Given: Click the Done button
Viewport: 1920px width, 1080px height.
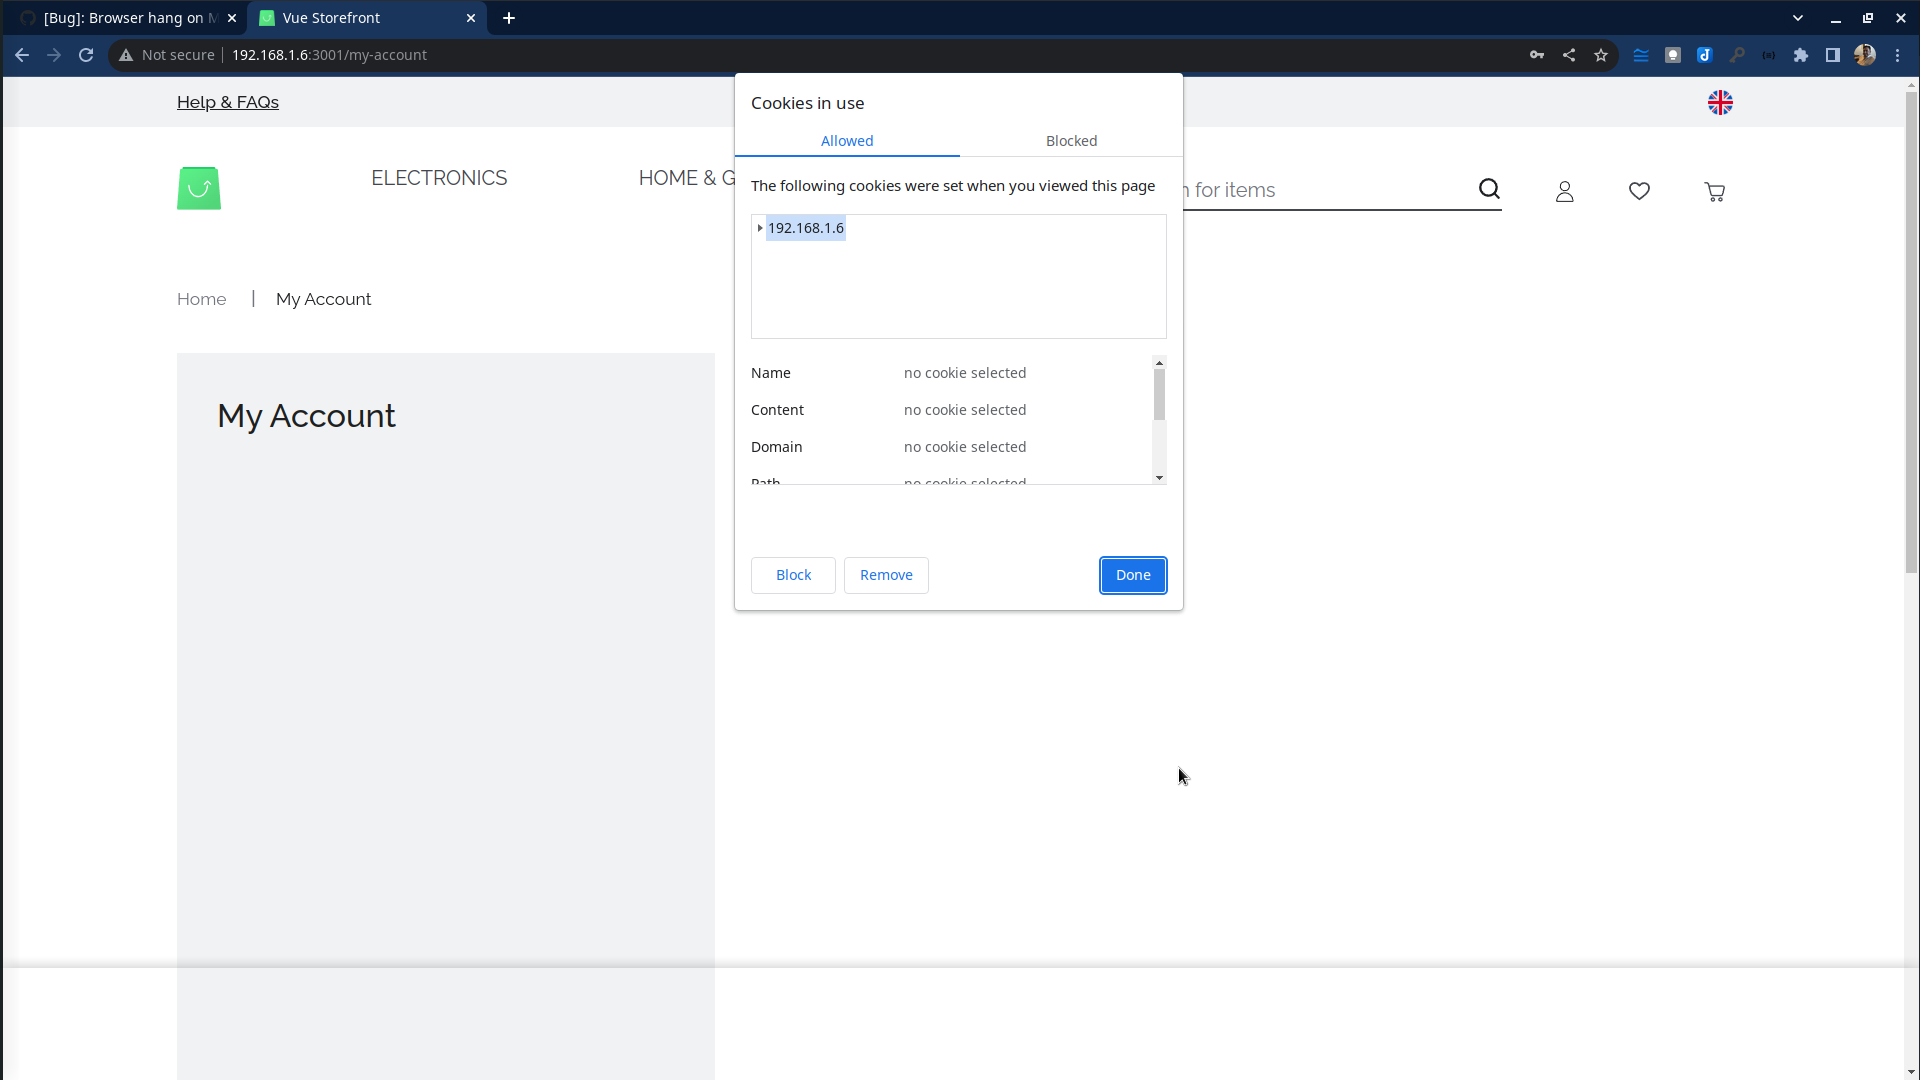Looking at the screenshot, I should pos(1132,575).
